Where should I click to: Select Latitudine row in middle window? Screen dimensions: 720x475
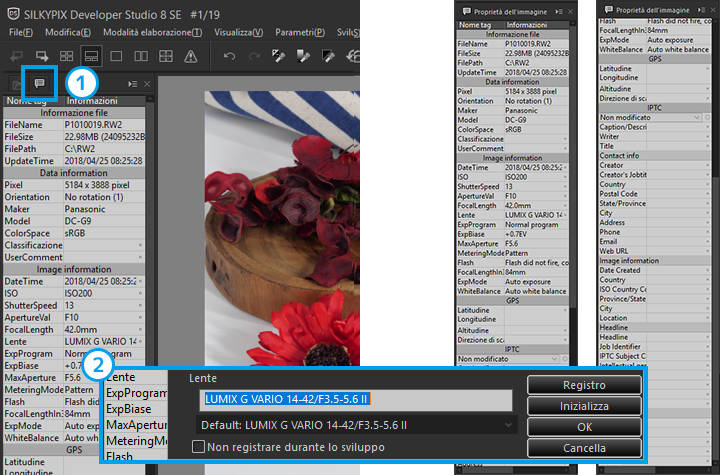[x=512, y=310]
